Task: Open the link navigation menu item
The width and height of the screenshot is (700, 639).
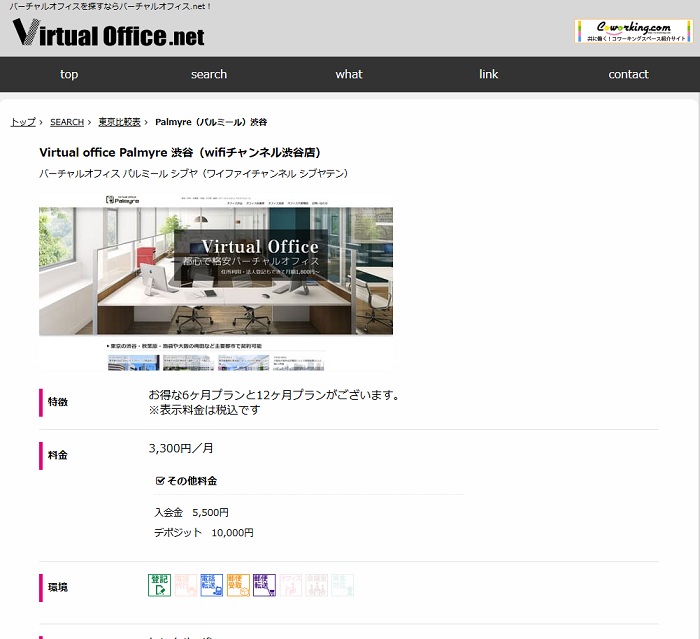Action: [488, 74]
